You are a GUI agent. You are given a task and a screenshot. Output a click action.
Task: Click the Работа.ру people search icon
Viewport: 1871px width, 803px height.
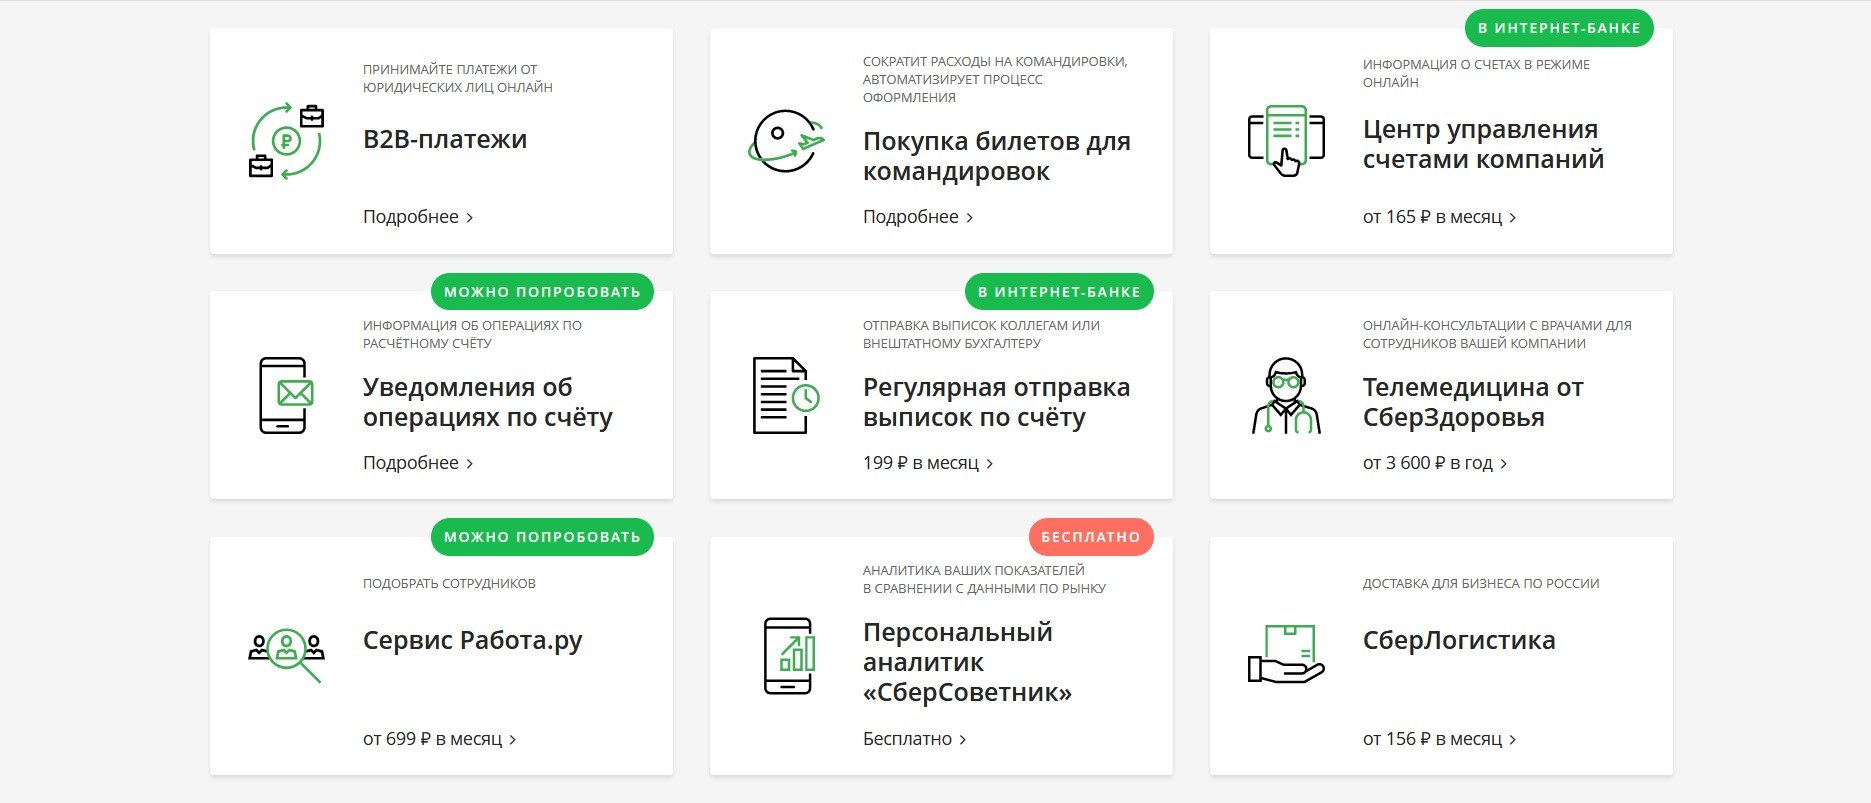[286, 652]
